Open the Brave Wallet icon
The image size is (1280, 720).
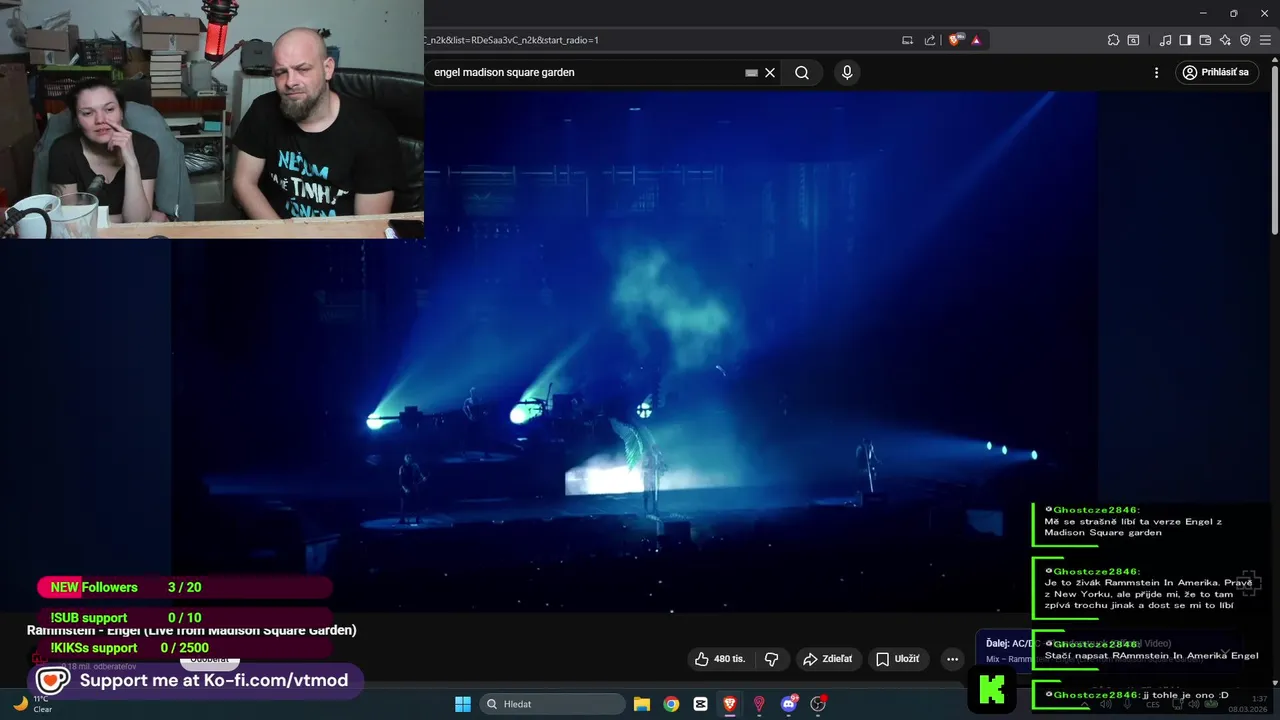(x=1205, y=40)
